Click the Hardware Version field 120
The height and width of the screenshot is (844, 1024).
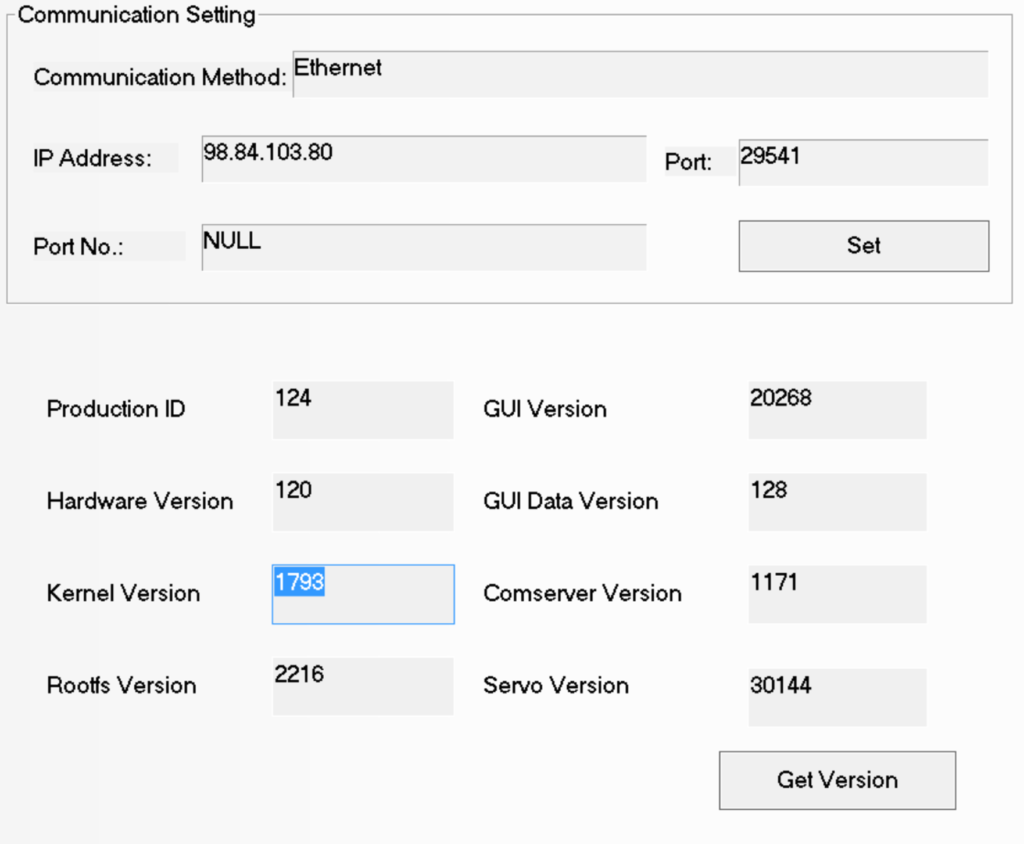pyautogui.click(x=362, y=502)
